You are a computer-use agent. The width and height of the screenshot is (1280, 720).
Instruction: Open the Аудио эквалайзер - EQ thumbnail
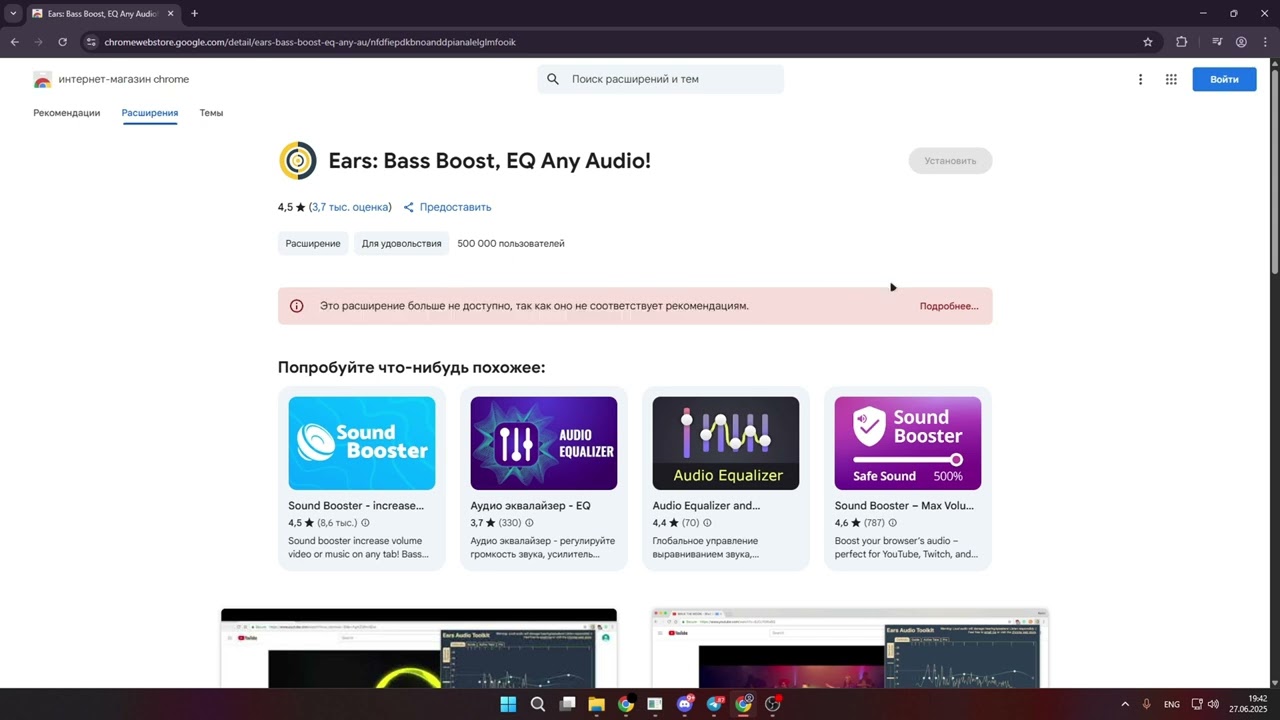click(x=544, y=443)
